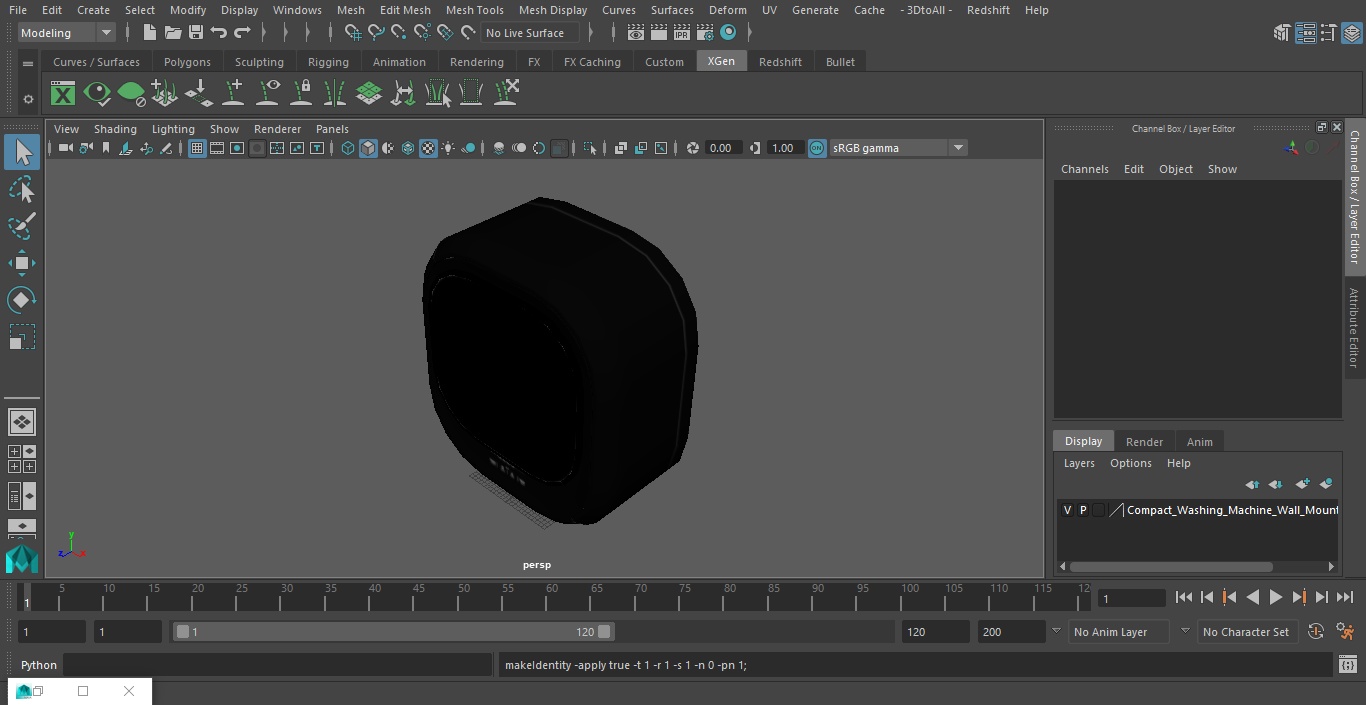Open the XGen window shelf icon
1366x705 pixels.
pyautogui.click(x=63, y=94)
